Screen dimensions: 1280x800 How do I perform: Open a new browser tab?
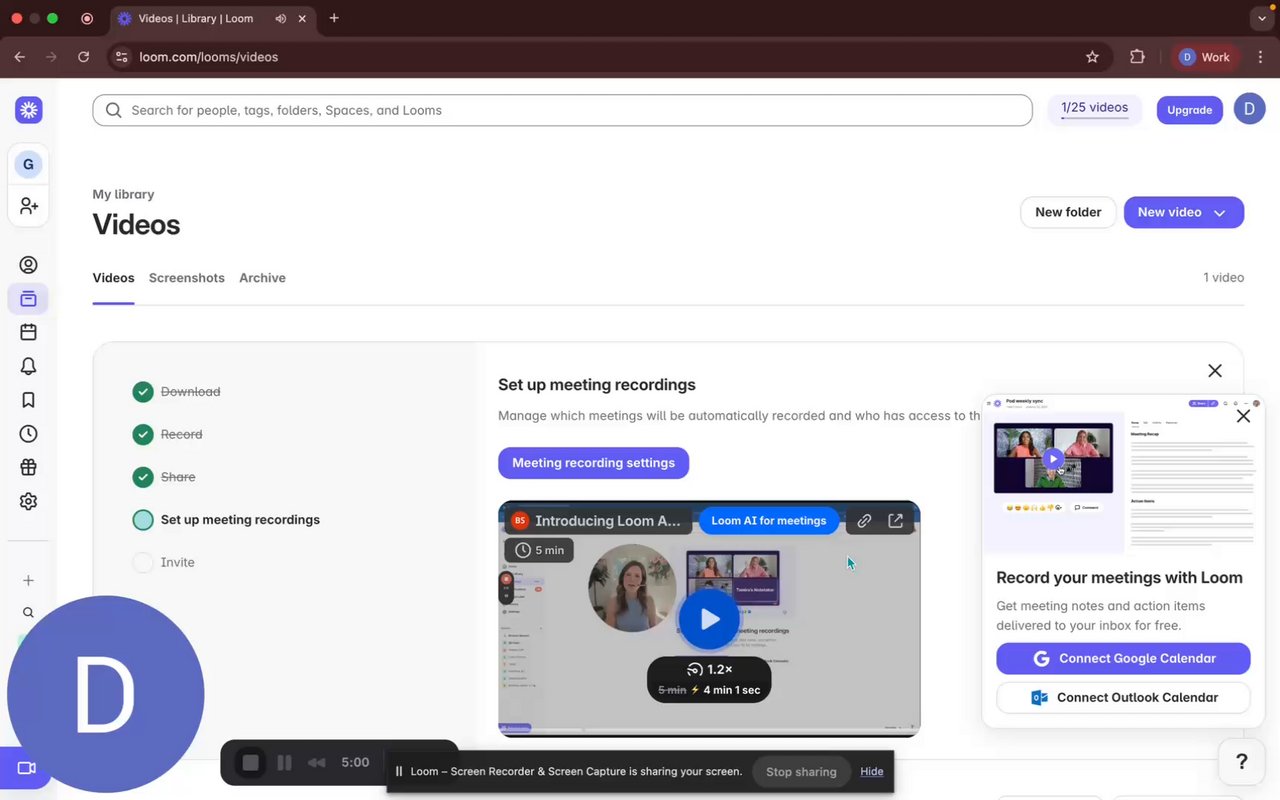[x=334, y=18]
